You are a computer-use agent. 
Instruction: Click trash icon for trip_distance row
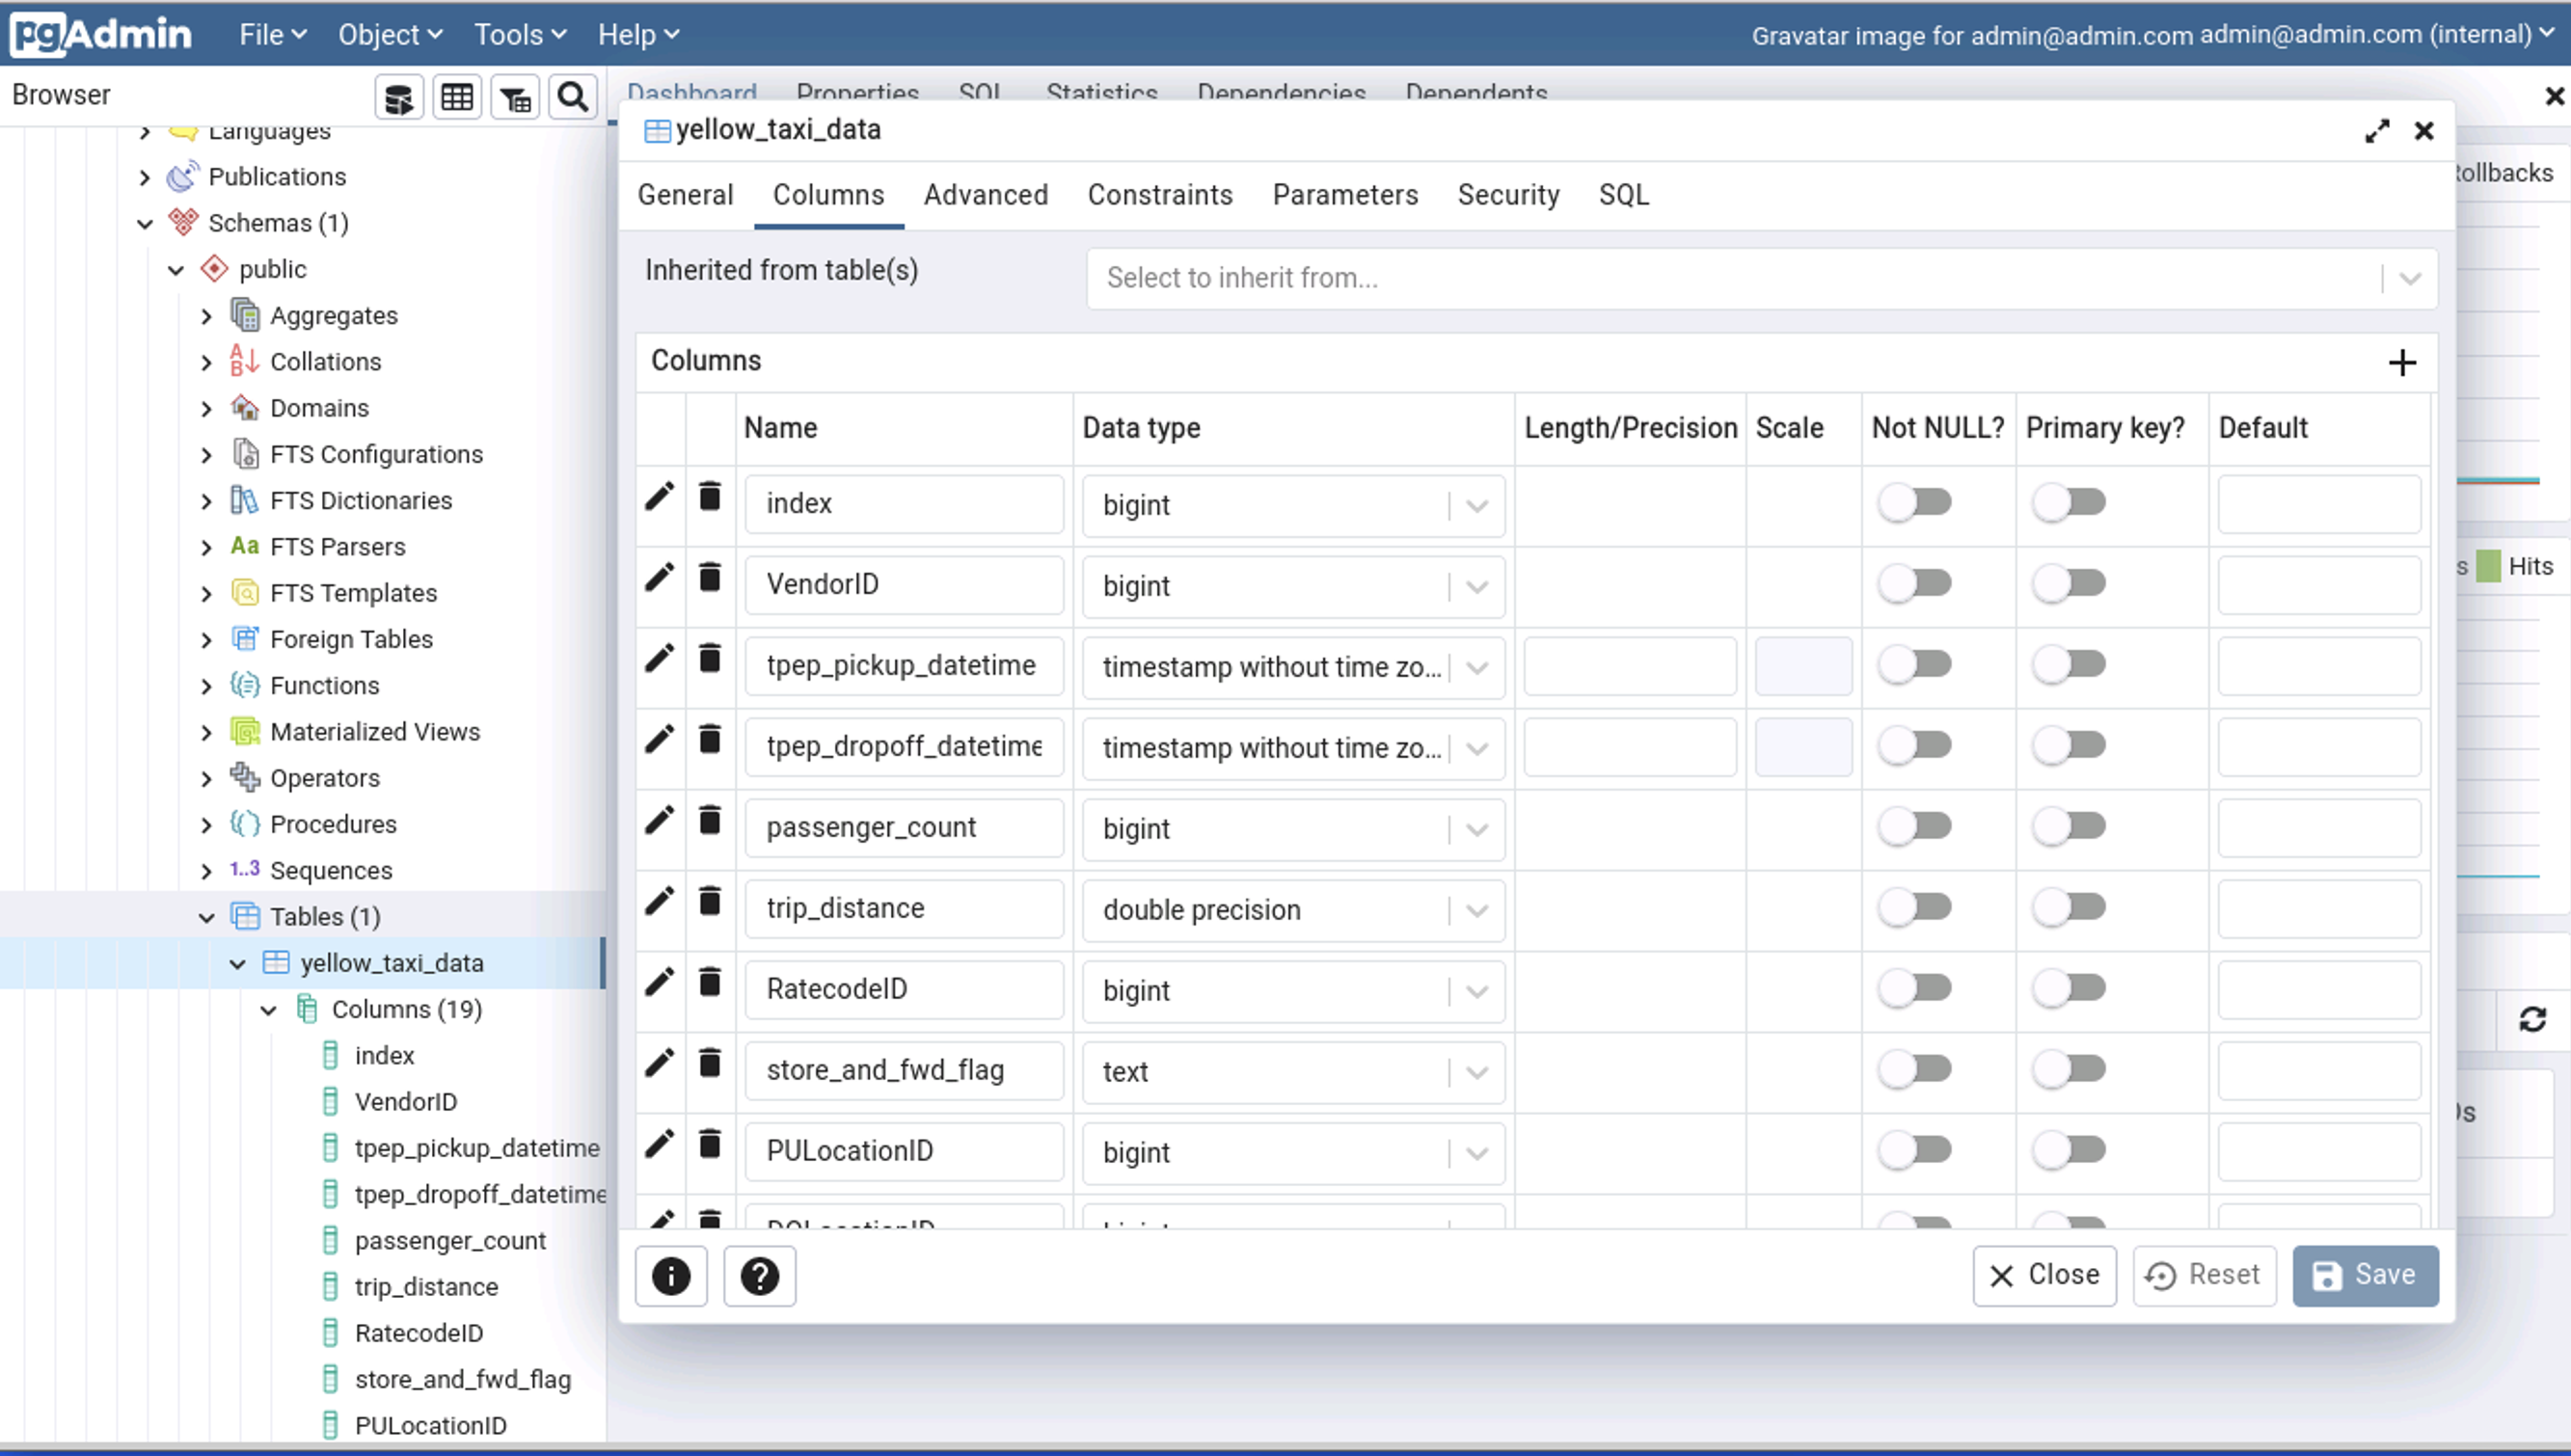710,901
